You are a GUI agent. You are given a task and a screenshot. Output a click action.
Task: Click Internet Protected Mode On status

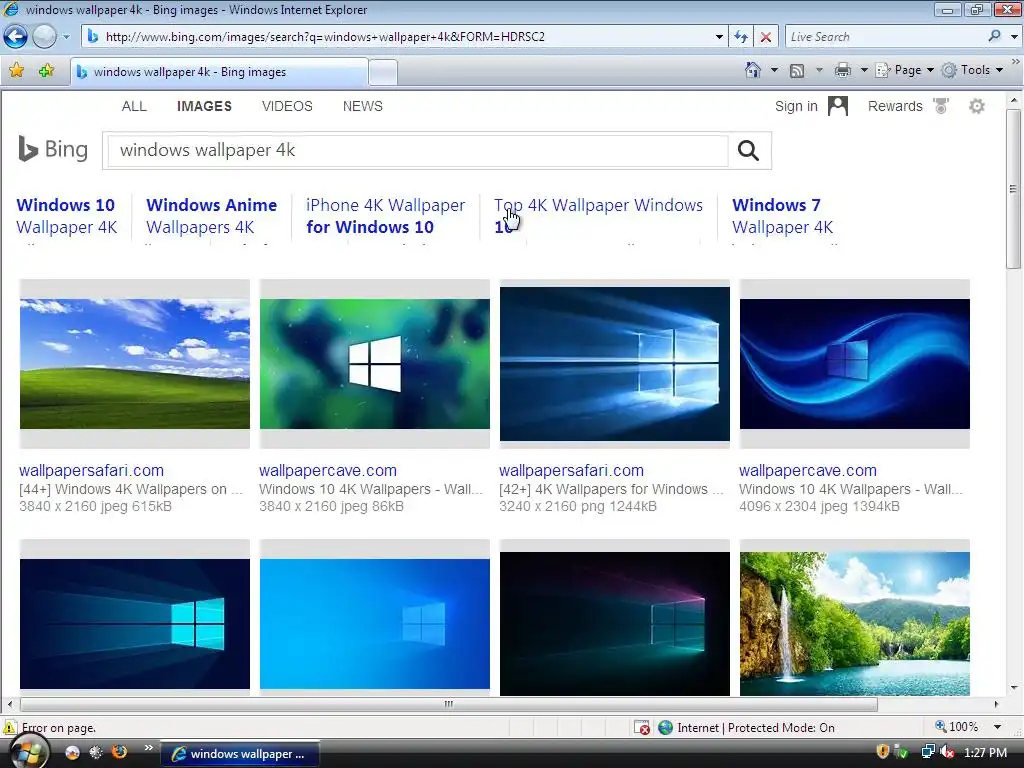pos(746,728)
